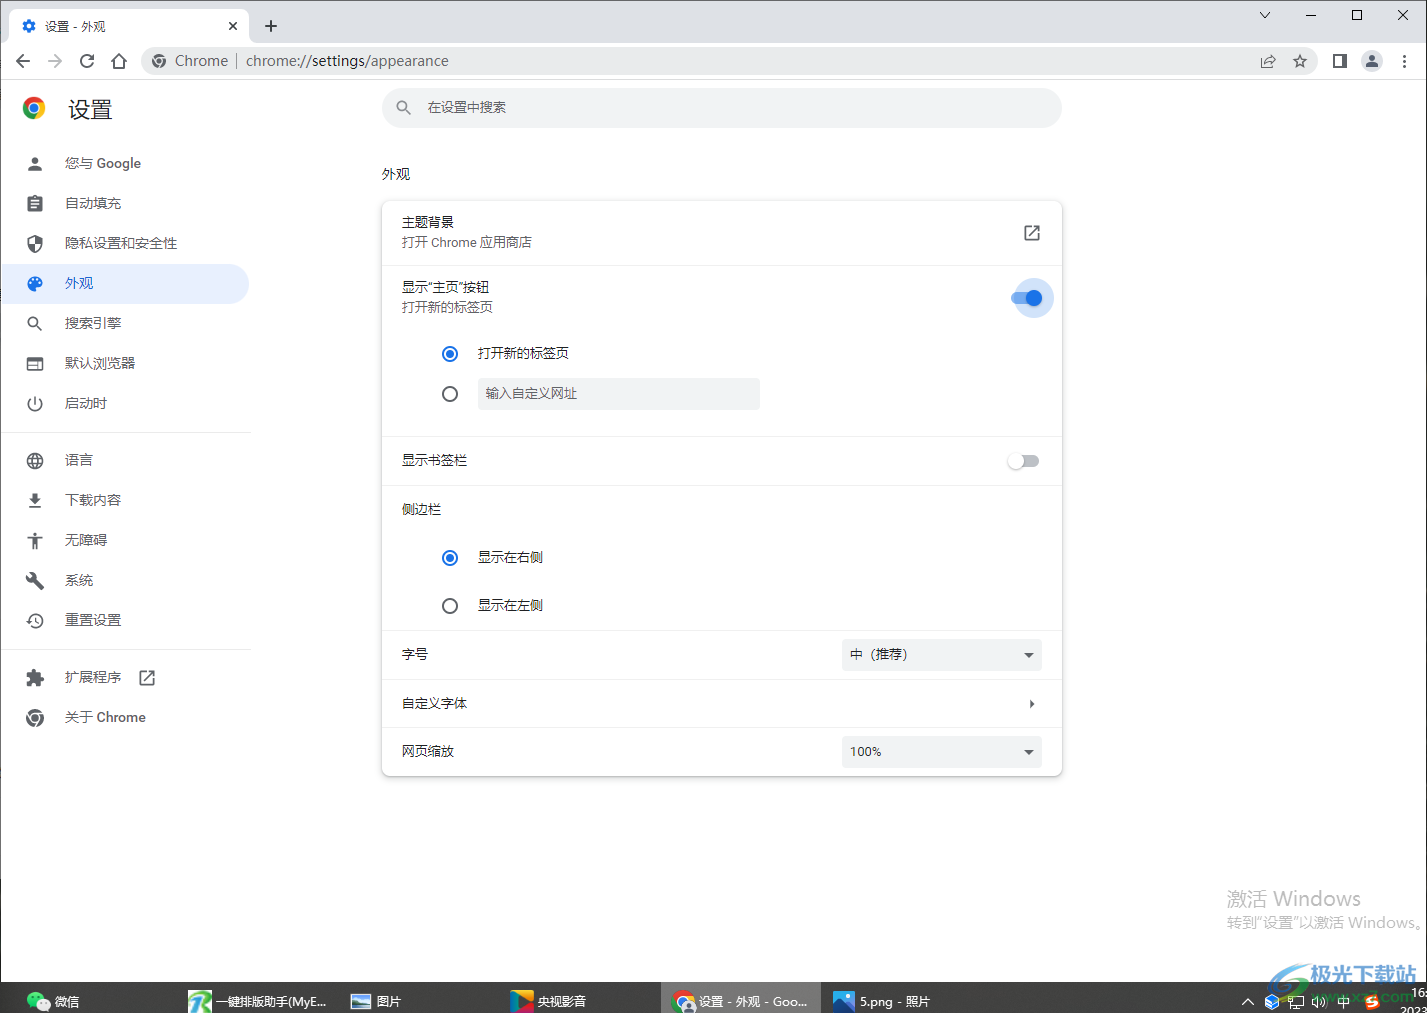Select custom URL radio button
Viewport: 1427px width, 1013px height.
coord(450,394)
